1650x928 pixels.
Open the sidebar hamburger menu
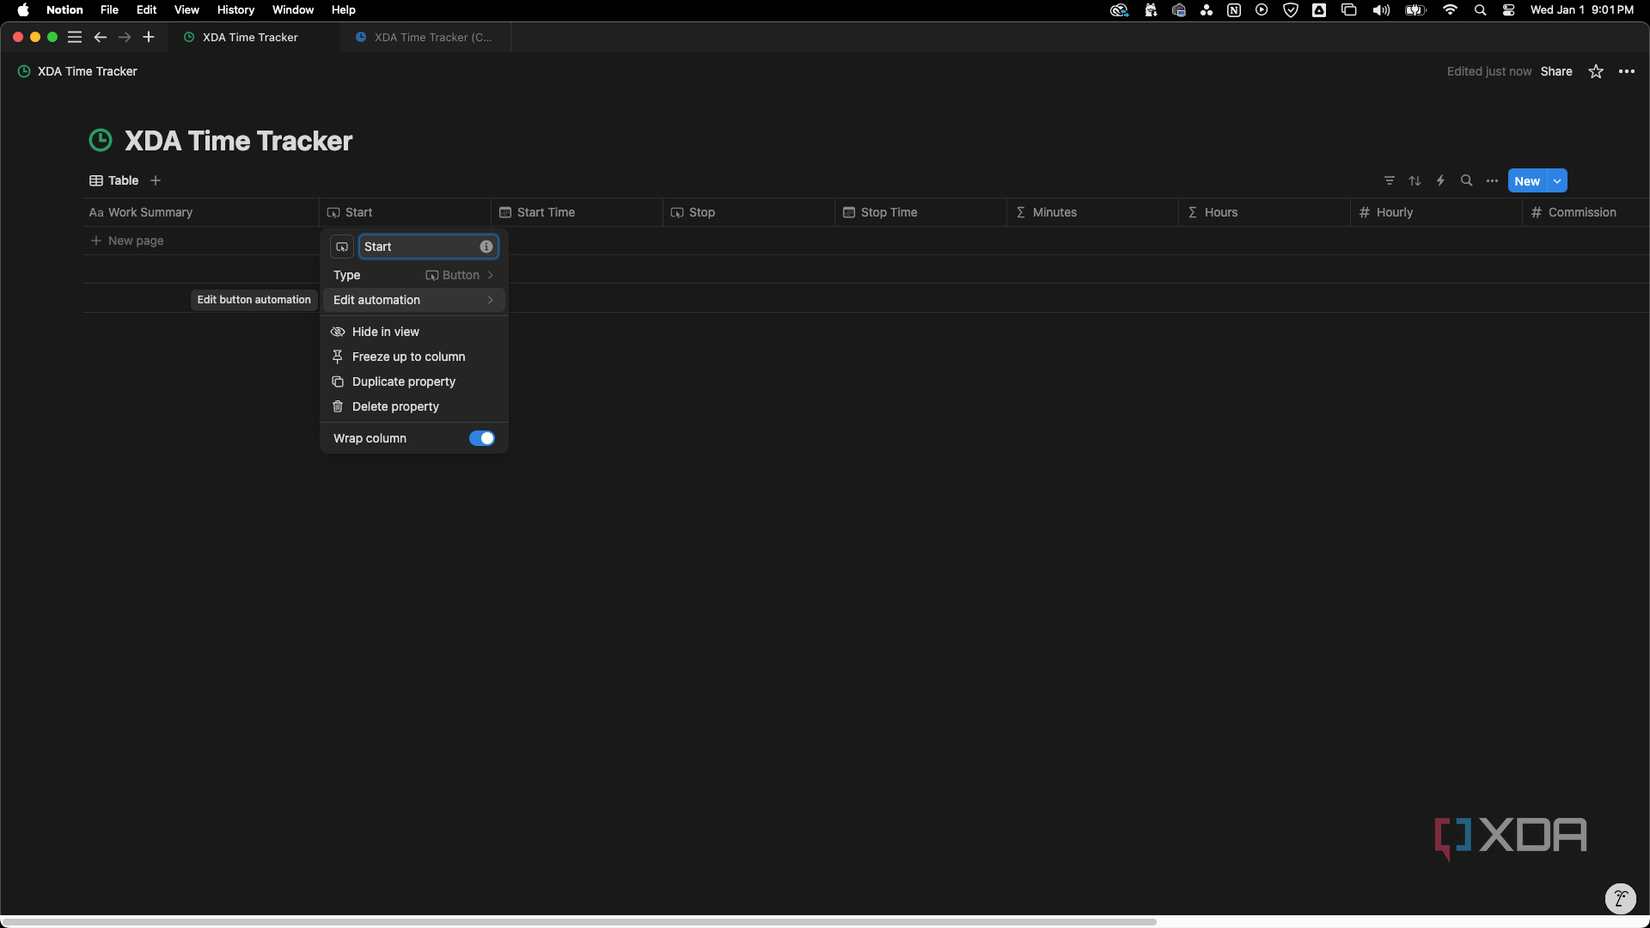pyautogui.click(x=75, y=37)
